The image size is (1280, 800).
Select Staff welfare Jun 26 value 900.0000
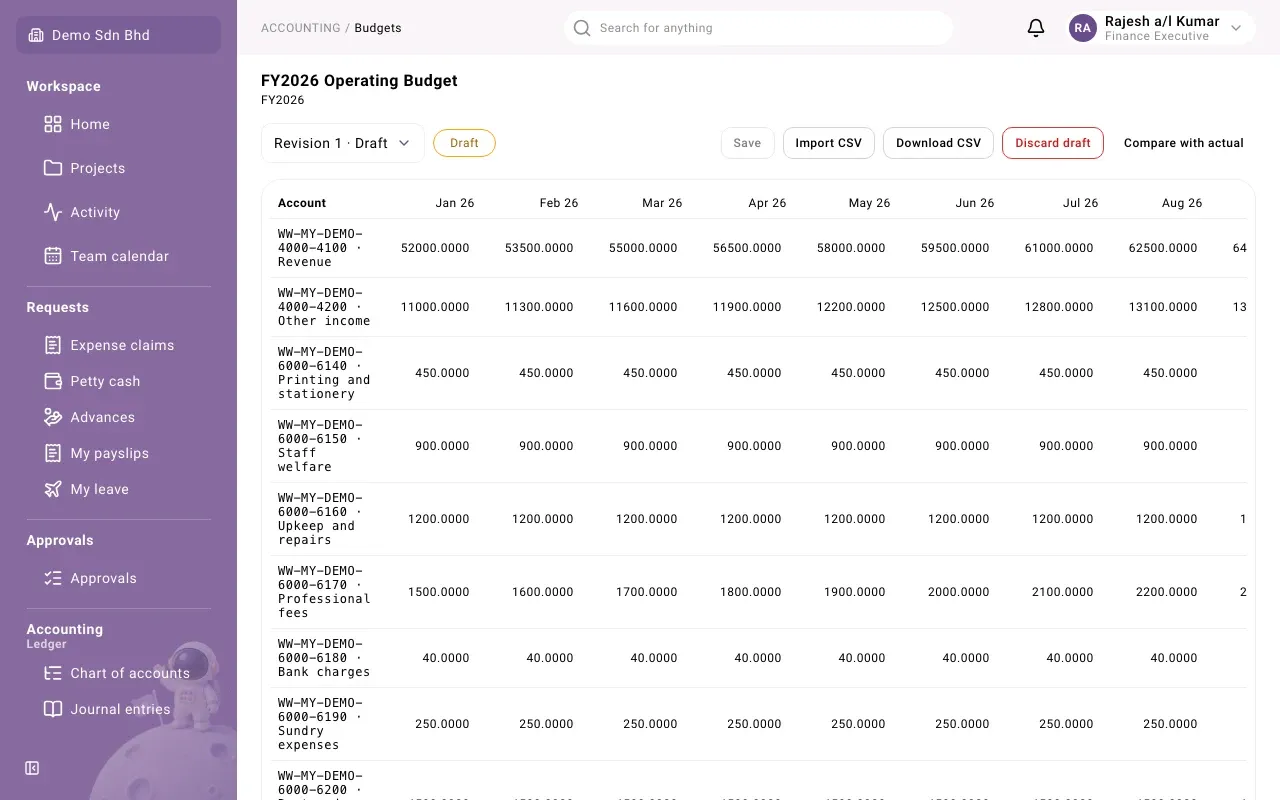[x=962, y=446]
